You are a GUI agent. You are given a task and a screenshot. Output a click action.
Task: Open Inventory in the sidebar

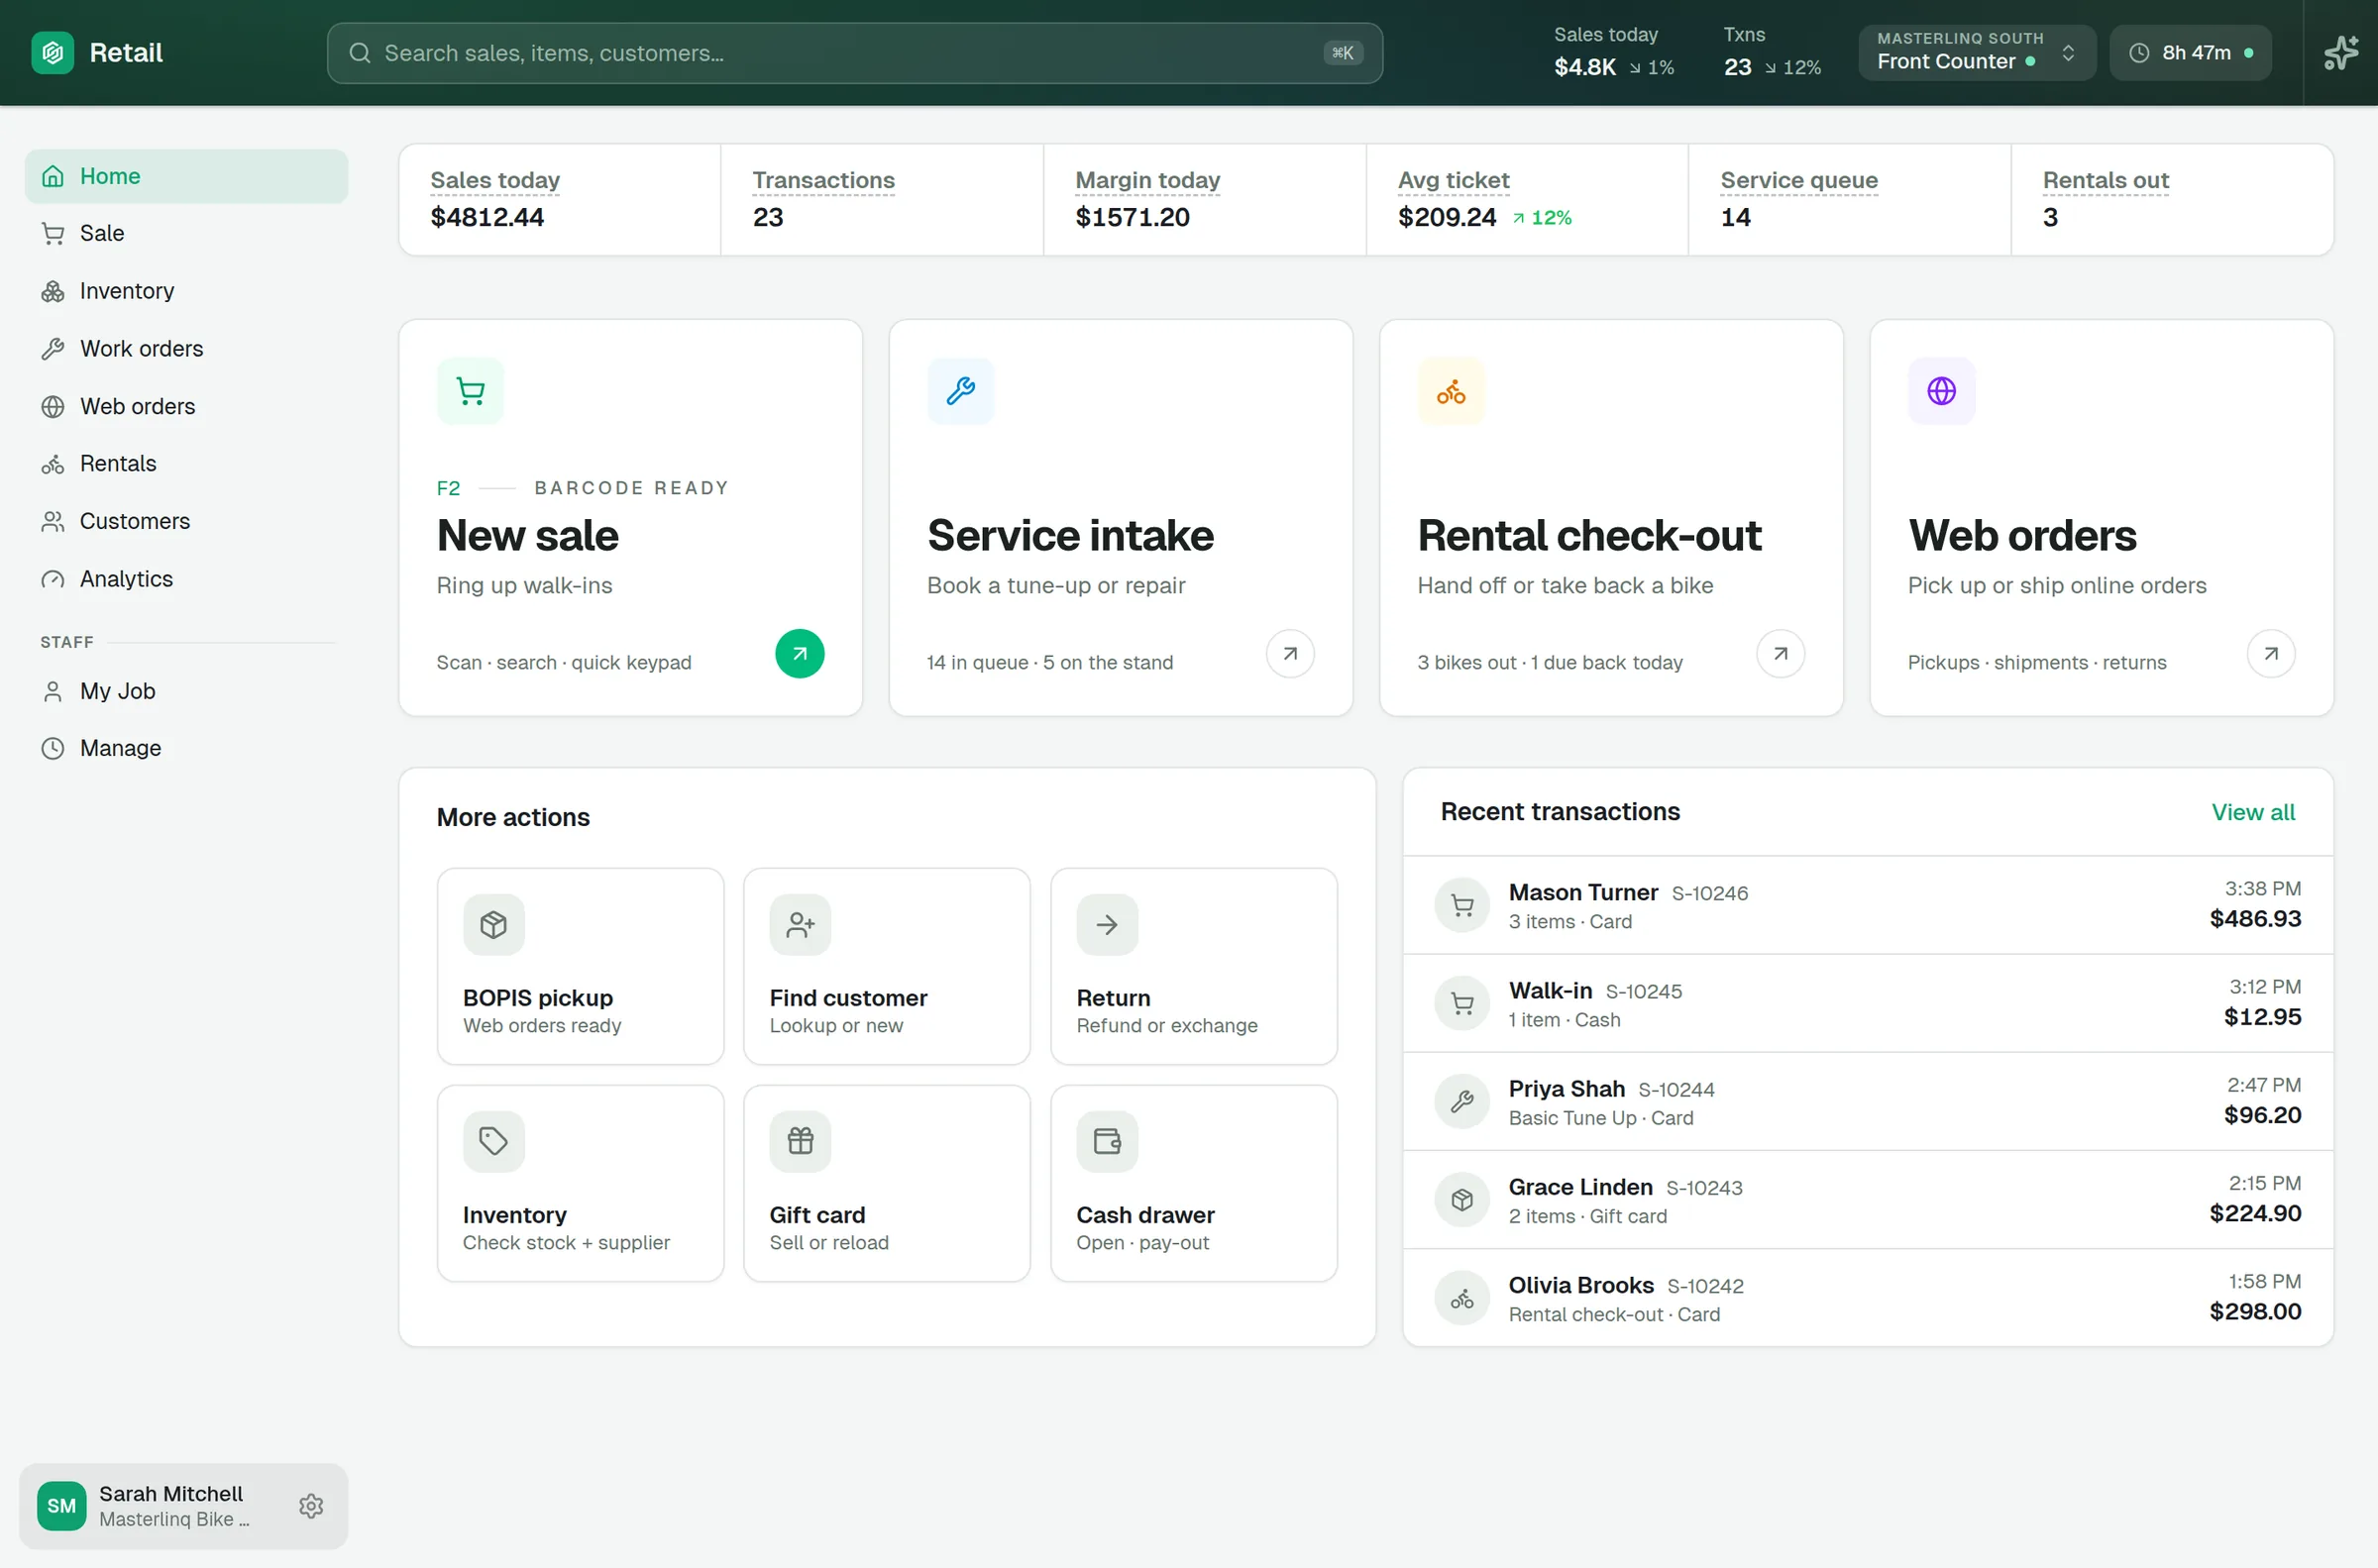coord(186,291)
